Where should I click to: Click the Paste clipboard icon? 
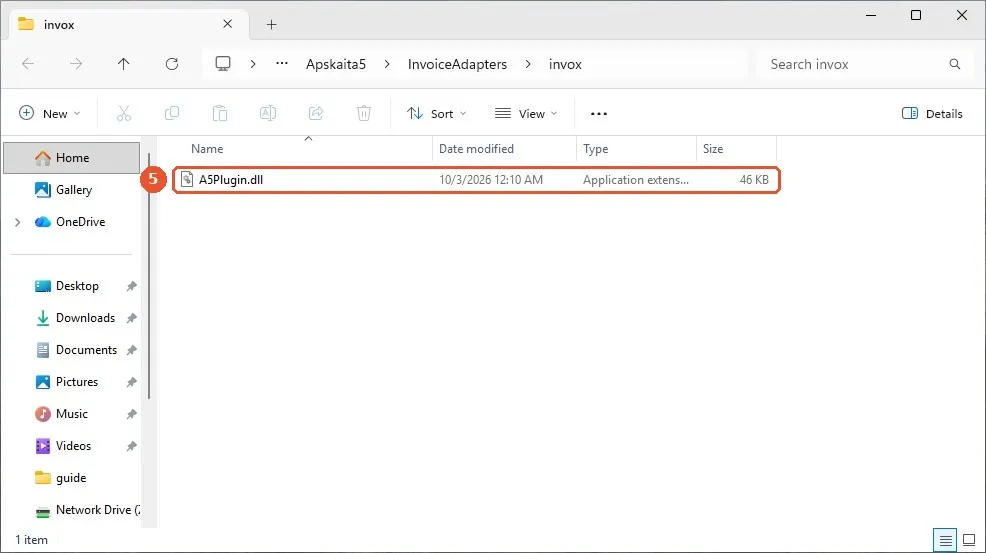(x=219, y=113)
